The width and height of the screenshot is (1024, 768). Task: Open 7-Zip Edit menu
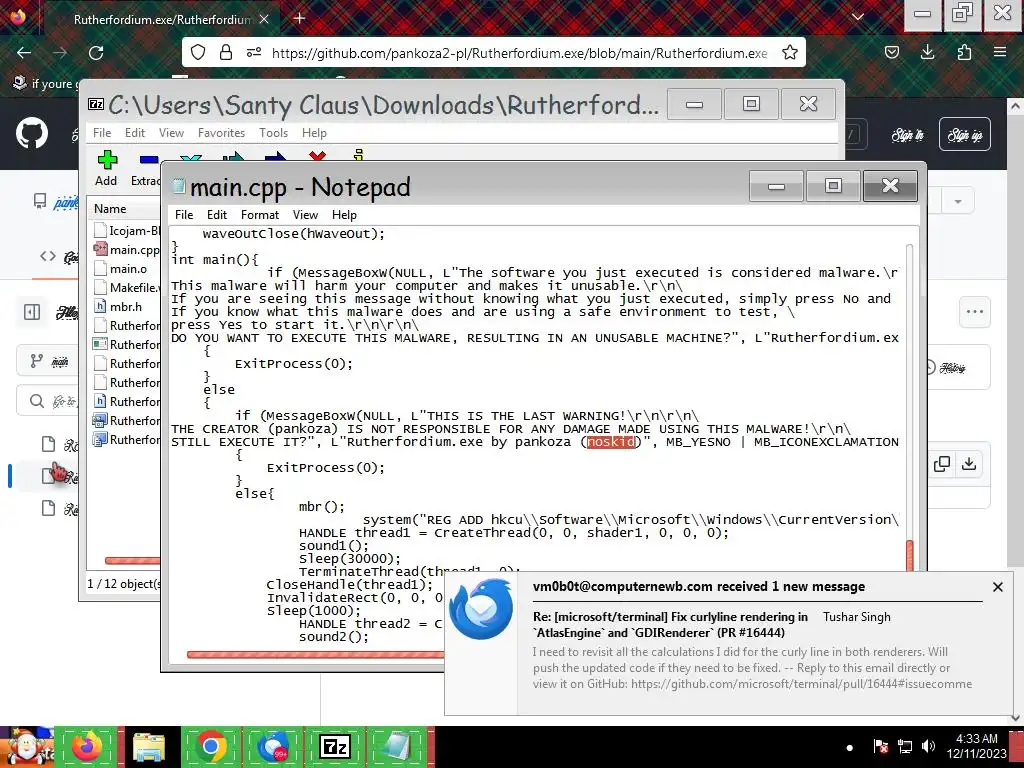135,133
